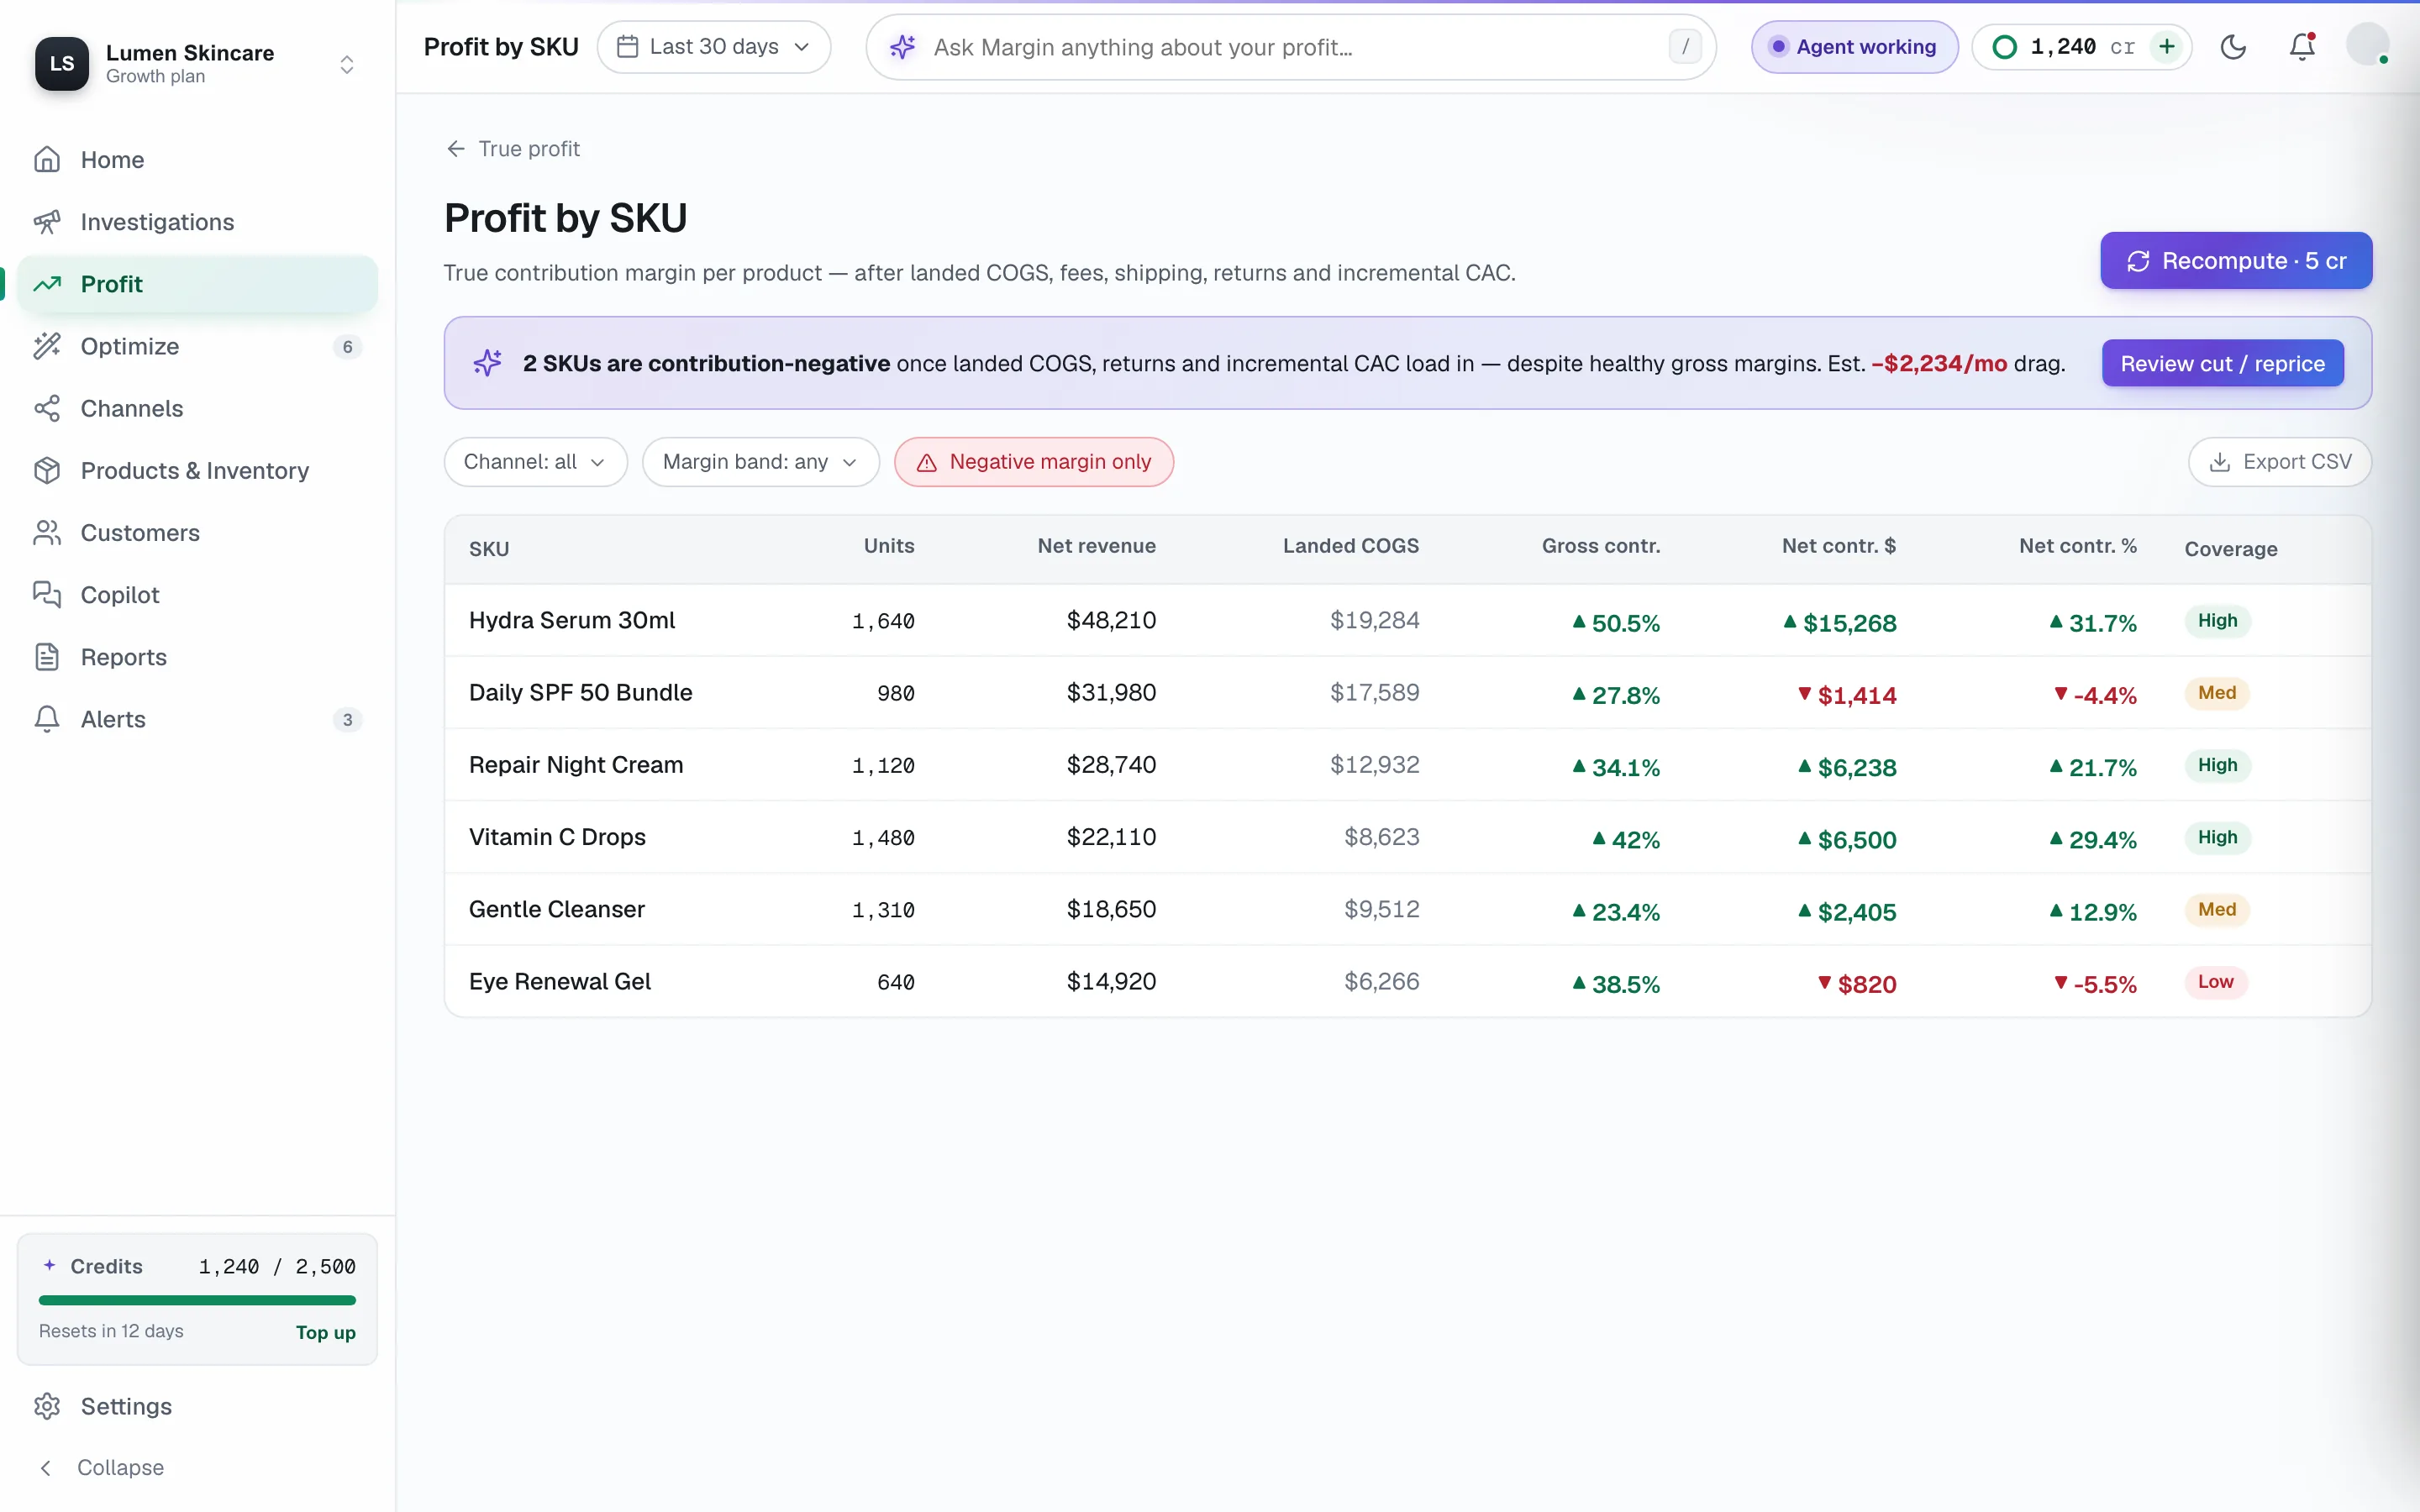Select the Profit sidebar item
Viewport: 2420px width, 1512px height.
click(197, 284)
